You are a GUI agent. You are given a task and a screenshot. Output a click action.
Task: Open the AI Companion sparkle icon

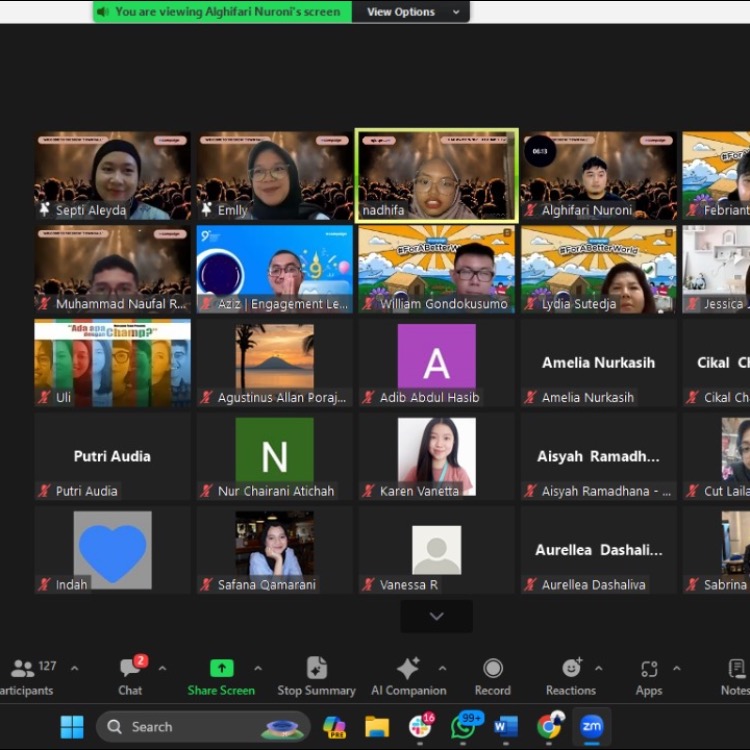click(408, 668)
